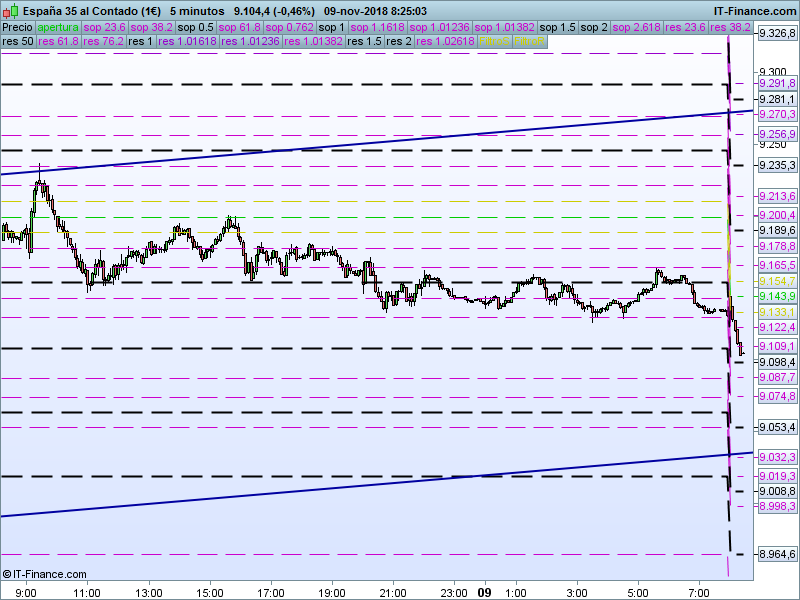This screenshot has width=800, height=600.
Task: Click the res 1.01236 legend tag
Action: point(251,41)
